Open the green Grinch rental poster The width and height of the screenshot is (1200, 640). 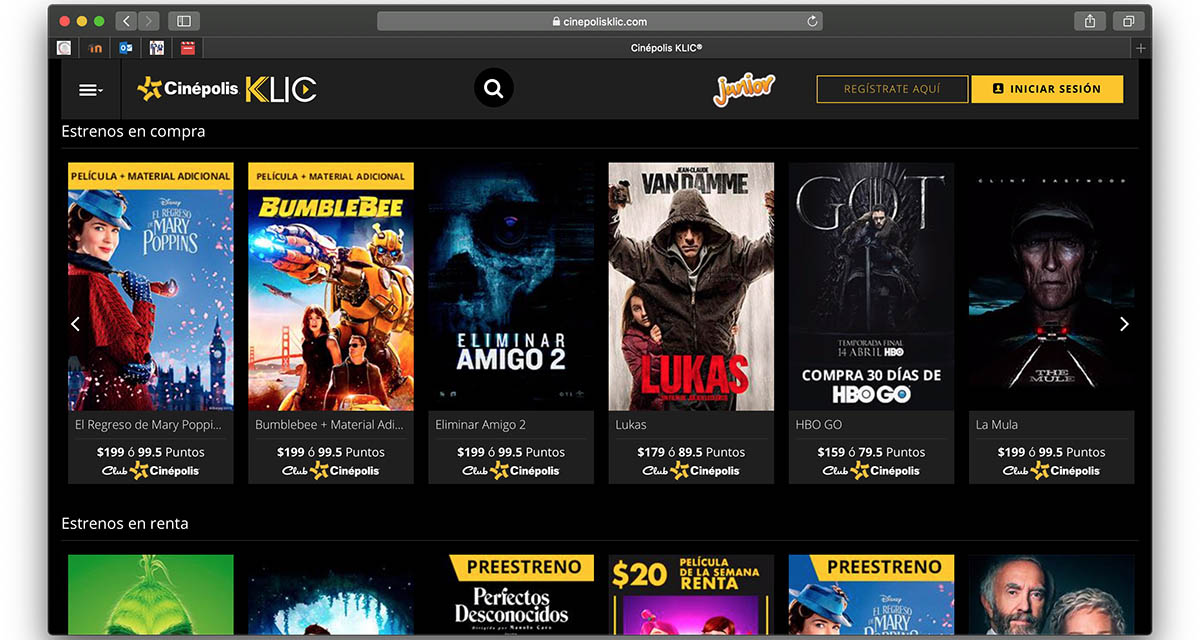(151, 596)
